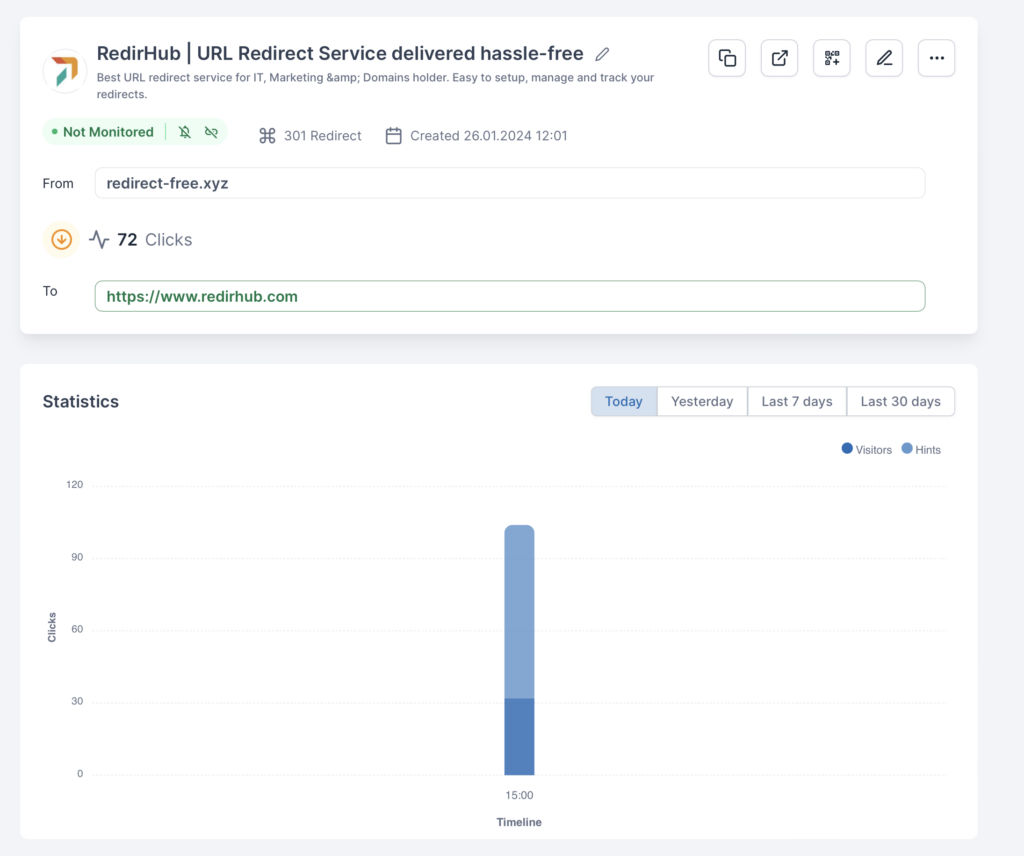Click the edit pen button in toolbar
Screen dimensions: 1024x856
click(x=884, y=58)
